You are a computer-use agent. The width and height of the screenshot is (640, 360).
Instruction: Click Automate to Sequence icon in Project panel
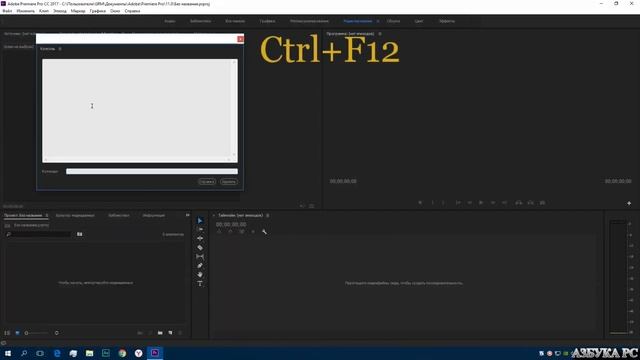click(140, 333)
